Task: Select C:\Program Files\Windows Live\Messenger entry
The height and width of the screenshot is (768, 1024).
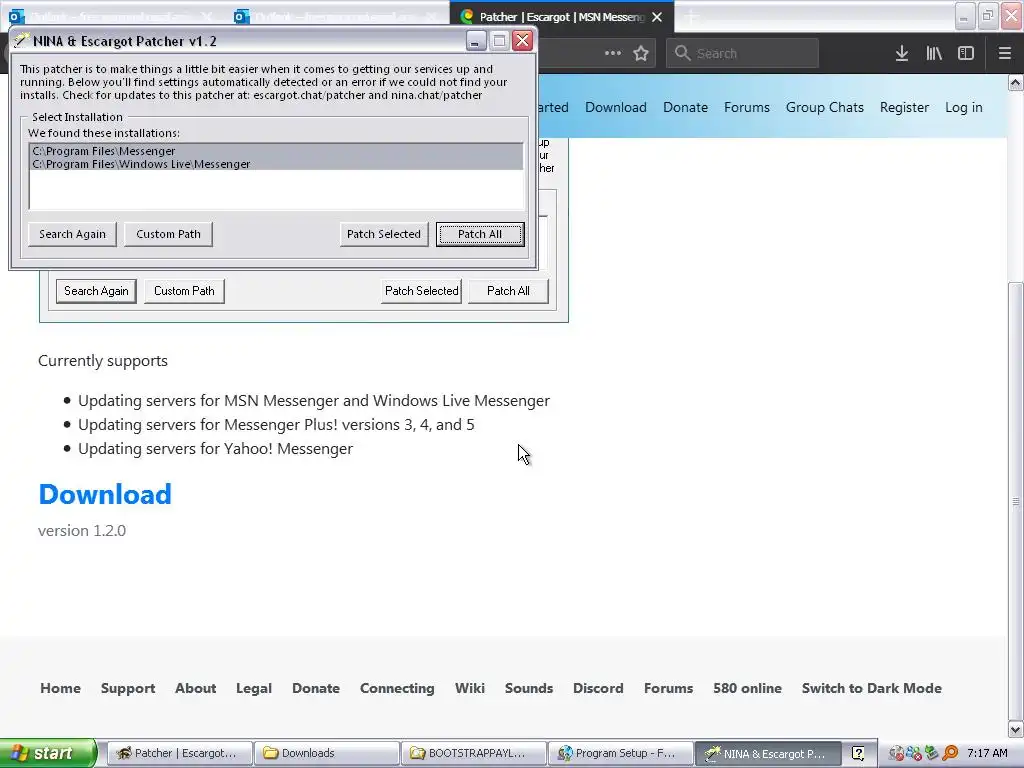Action: [x=276, y=164]
